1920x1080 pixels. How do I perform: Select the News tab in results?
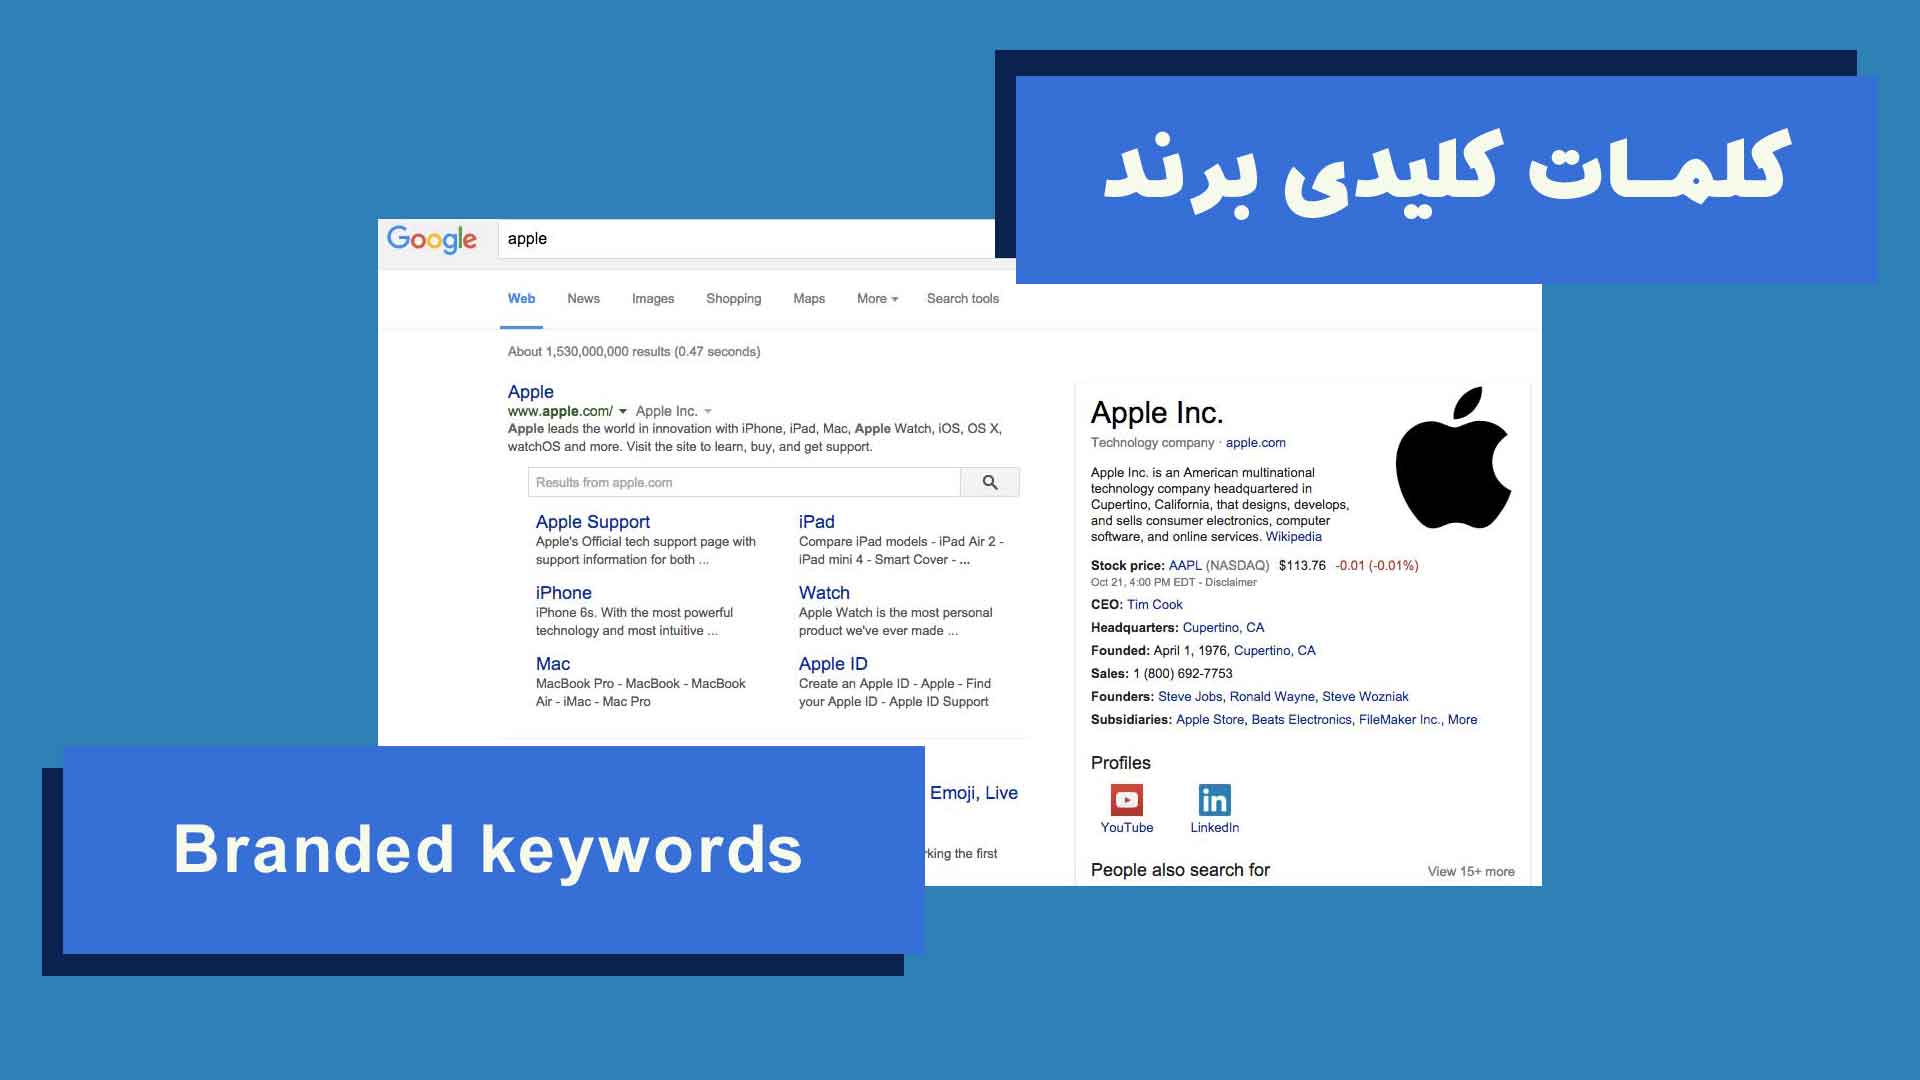(582, 298)
